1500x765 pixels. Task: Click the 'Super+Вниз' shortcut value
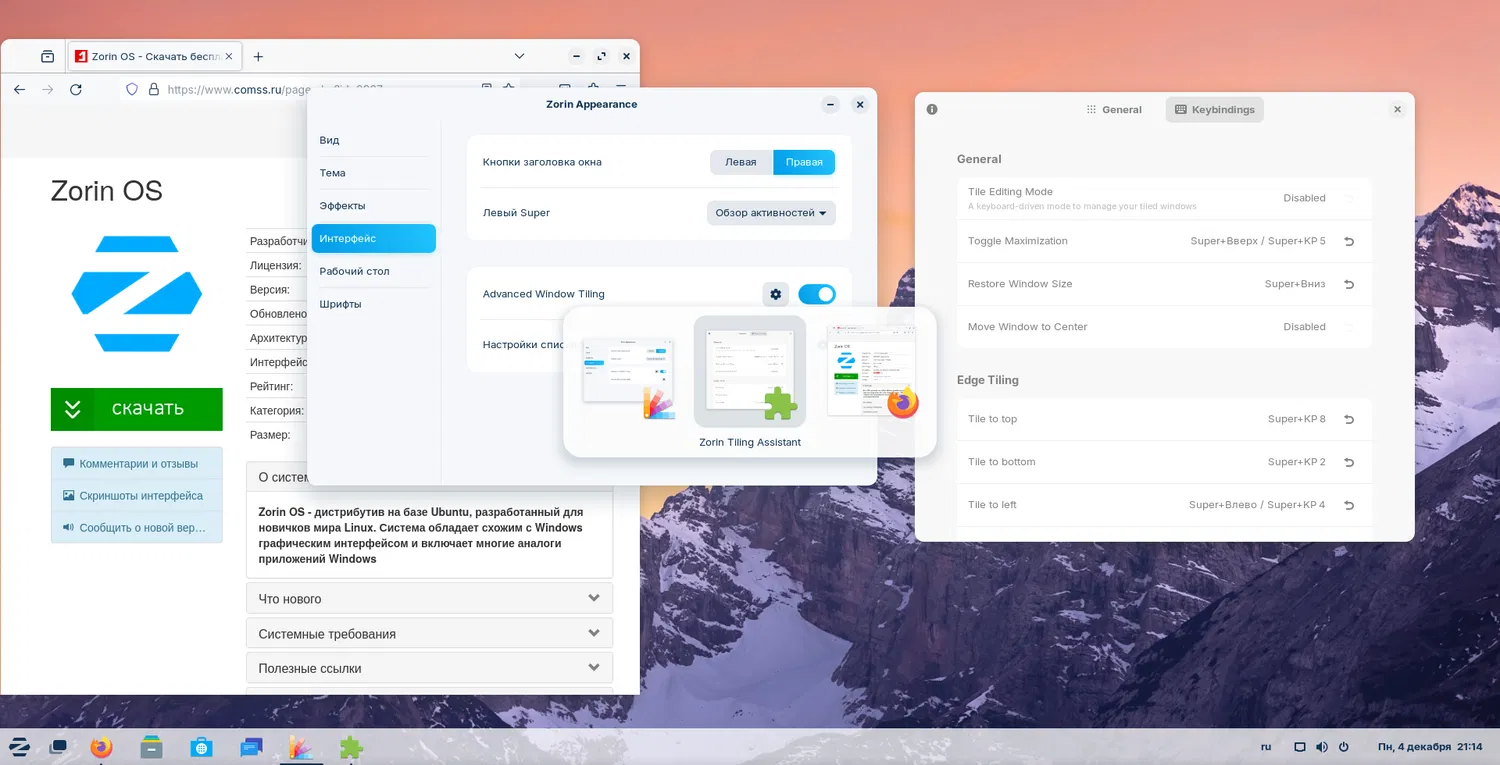(x=1295, y=284)
